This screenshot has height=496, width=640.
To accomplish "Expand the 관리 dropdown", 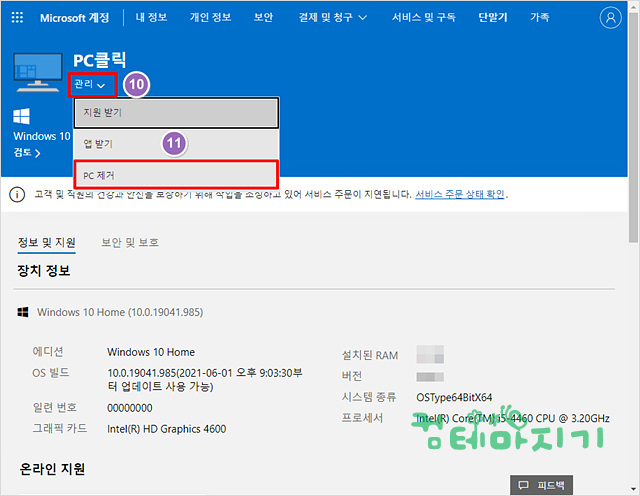I will click(x=90, y=85).
